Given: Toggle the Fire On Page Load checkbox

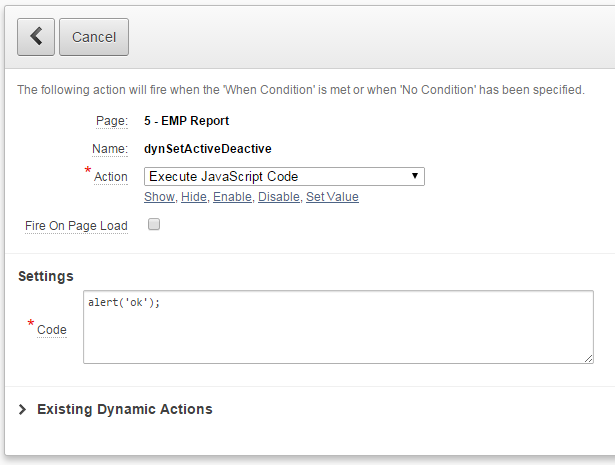Looking at the screenshot, I should [154, 224].
